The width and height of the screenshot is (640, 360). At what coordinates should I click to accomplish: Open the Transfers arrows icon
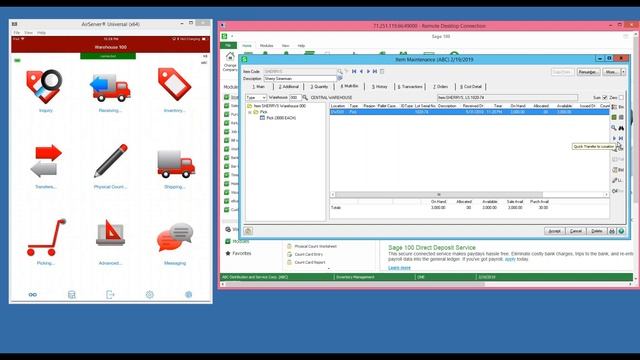click(46, 161)
